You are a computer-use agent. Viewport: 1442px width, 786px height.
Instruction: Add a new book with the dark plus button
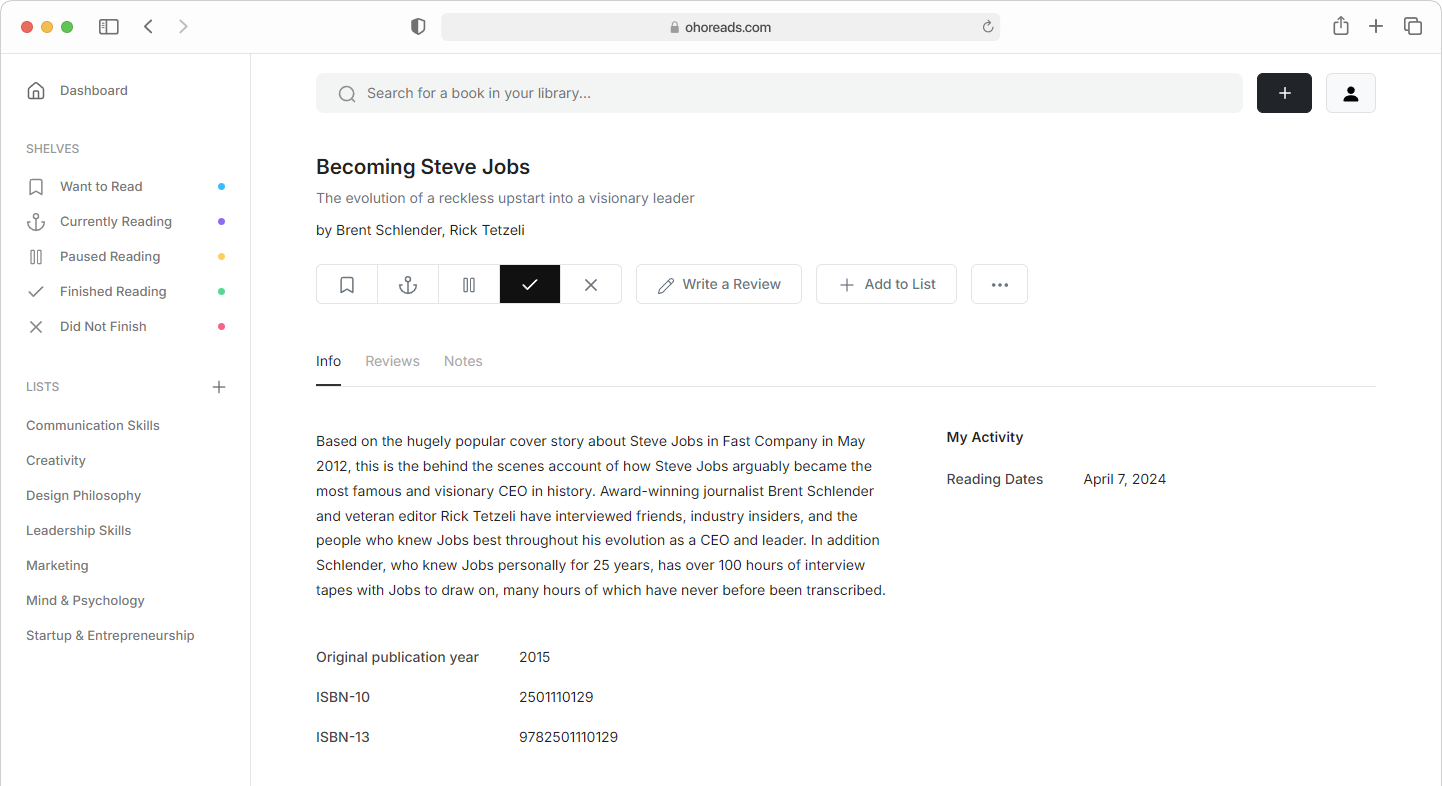pos(1284,93)
